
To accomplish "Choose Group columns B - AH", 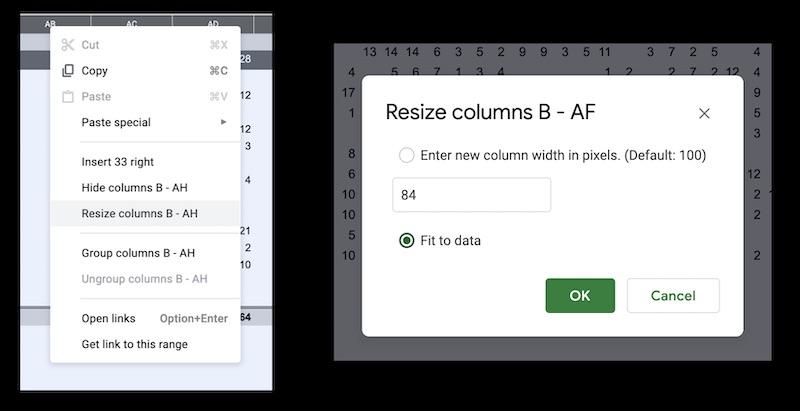I will pos(138,253).
